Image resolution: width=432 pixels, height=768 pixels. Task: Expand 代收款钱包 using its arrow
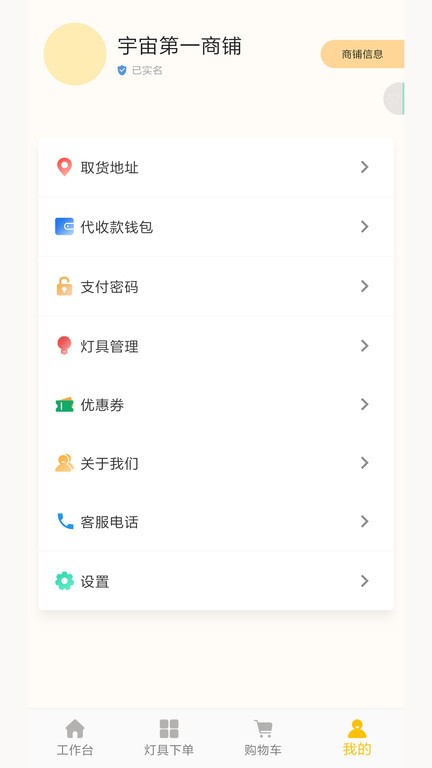(364, 226)
